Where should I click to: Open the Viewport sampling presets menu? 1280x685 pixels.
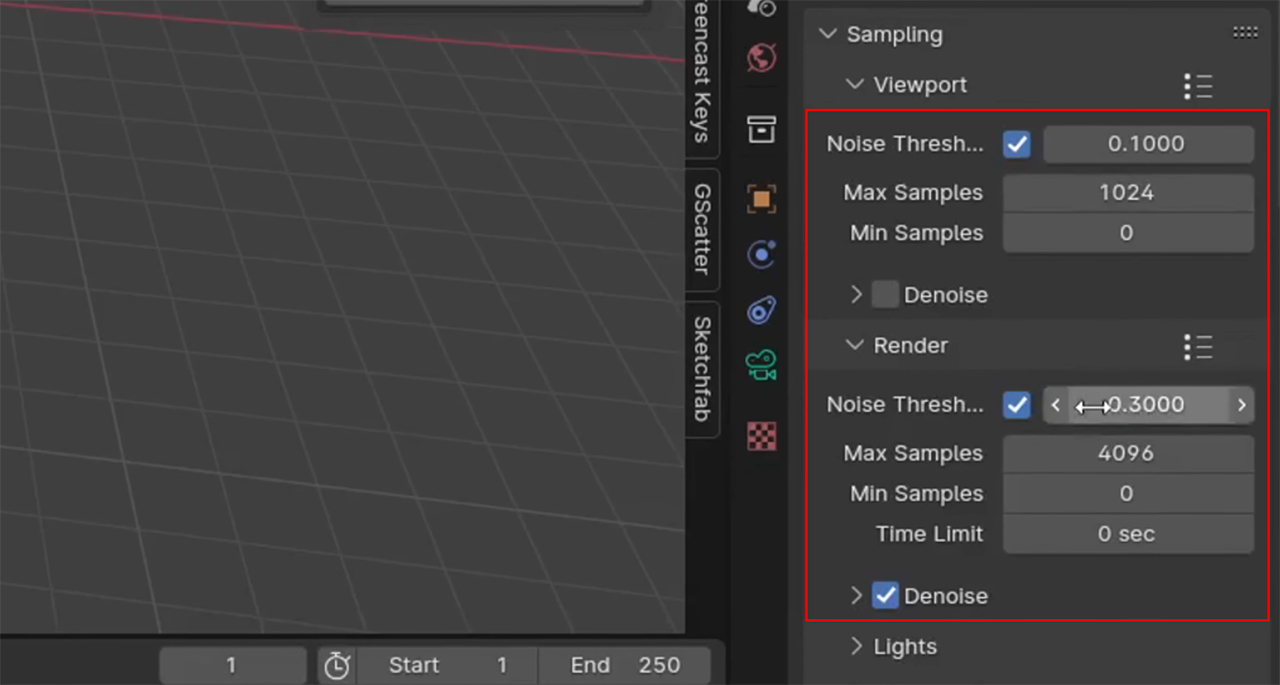1198,86
